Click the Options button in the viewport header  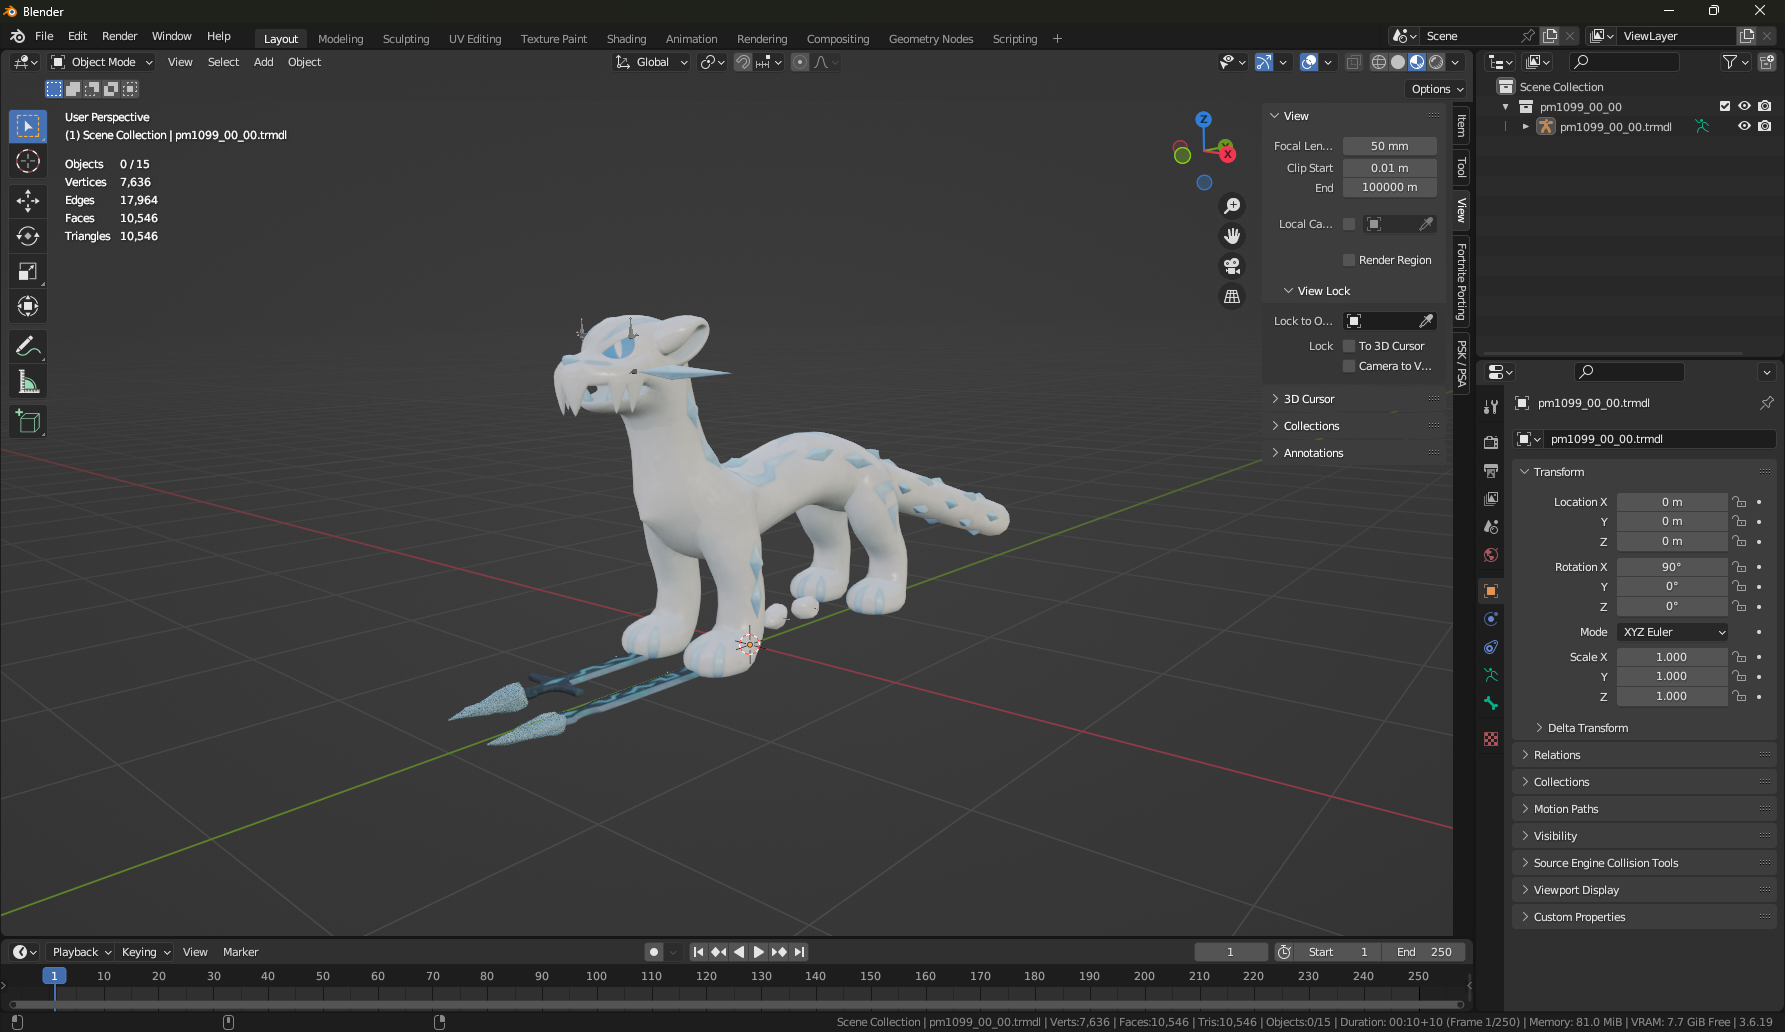tap(1437, 89)
